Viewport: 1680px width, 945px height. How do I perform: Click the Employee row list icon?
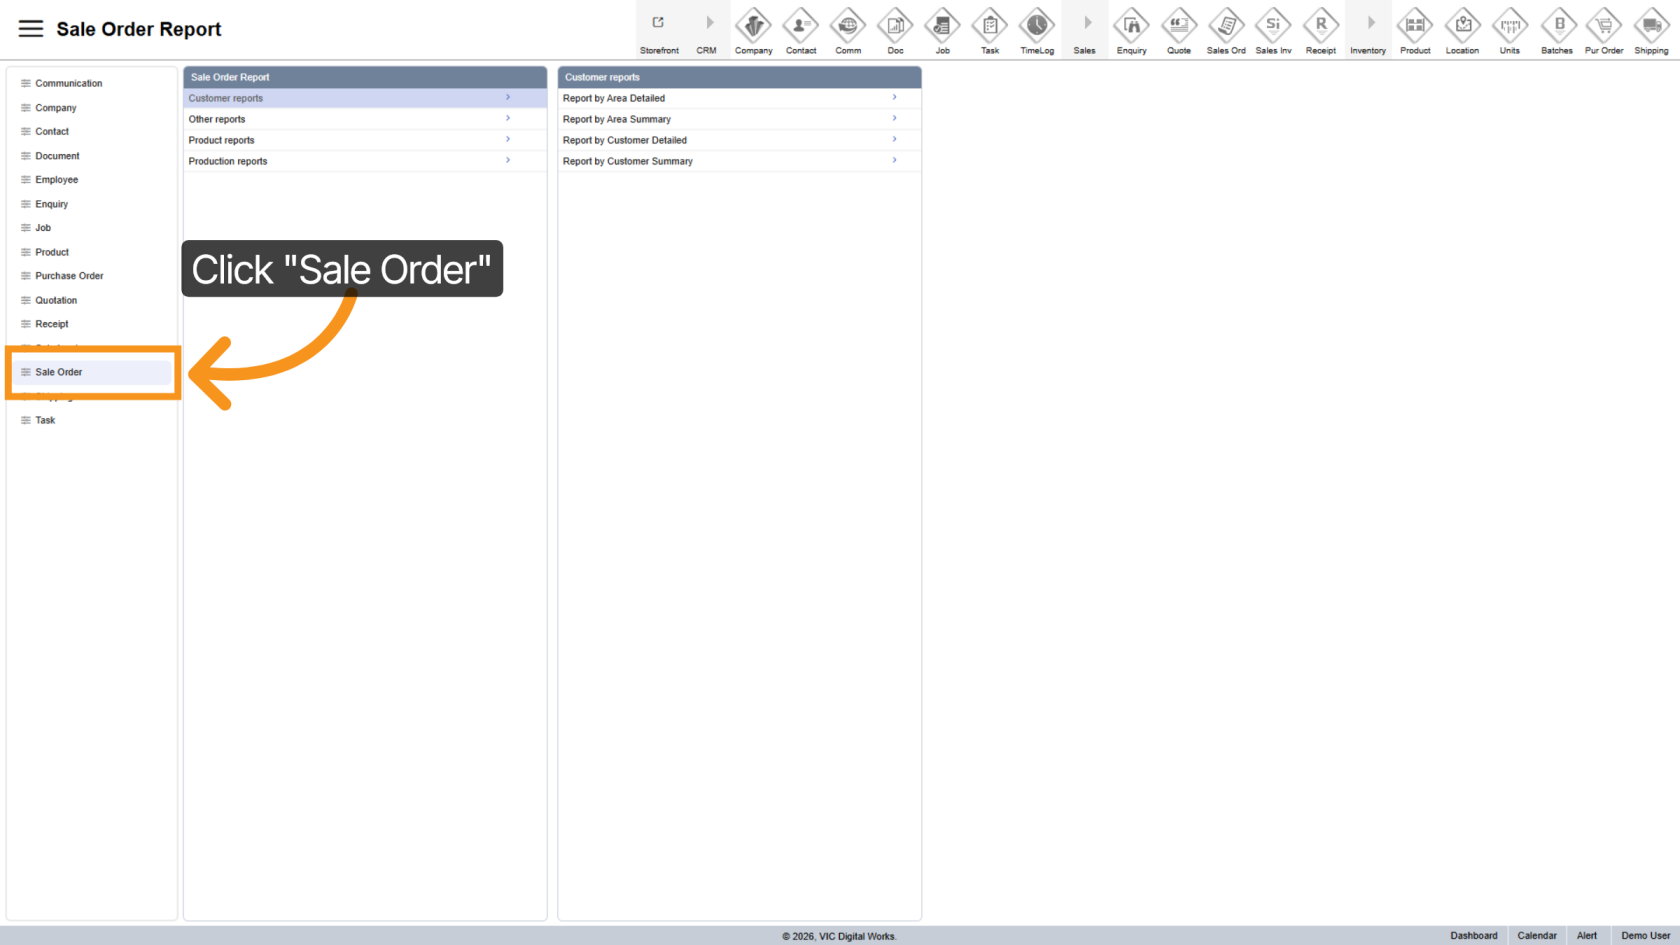tap(26, 180)
